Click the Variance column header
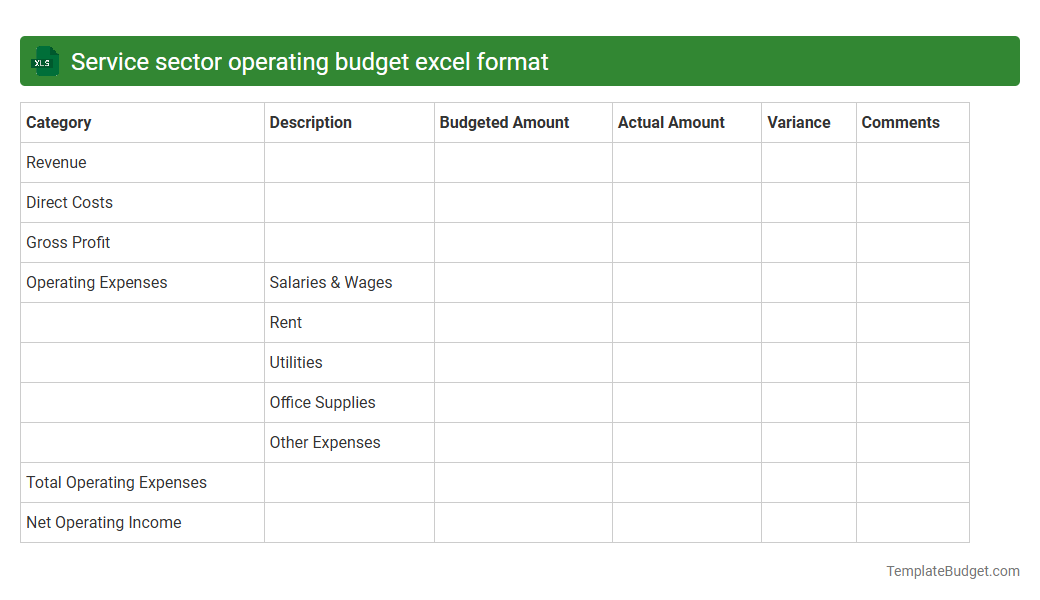1040x600 pixels. [799, 122]
